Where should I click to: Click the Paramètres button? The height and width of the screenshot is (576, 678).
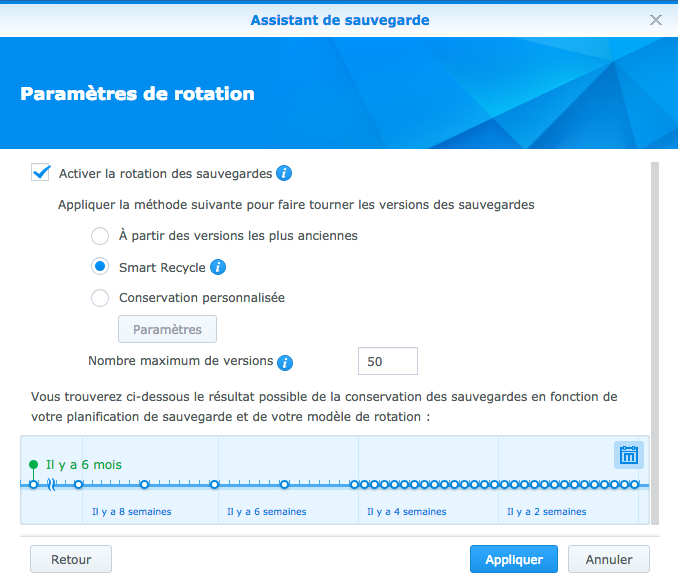pos(167,329)
